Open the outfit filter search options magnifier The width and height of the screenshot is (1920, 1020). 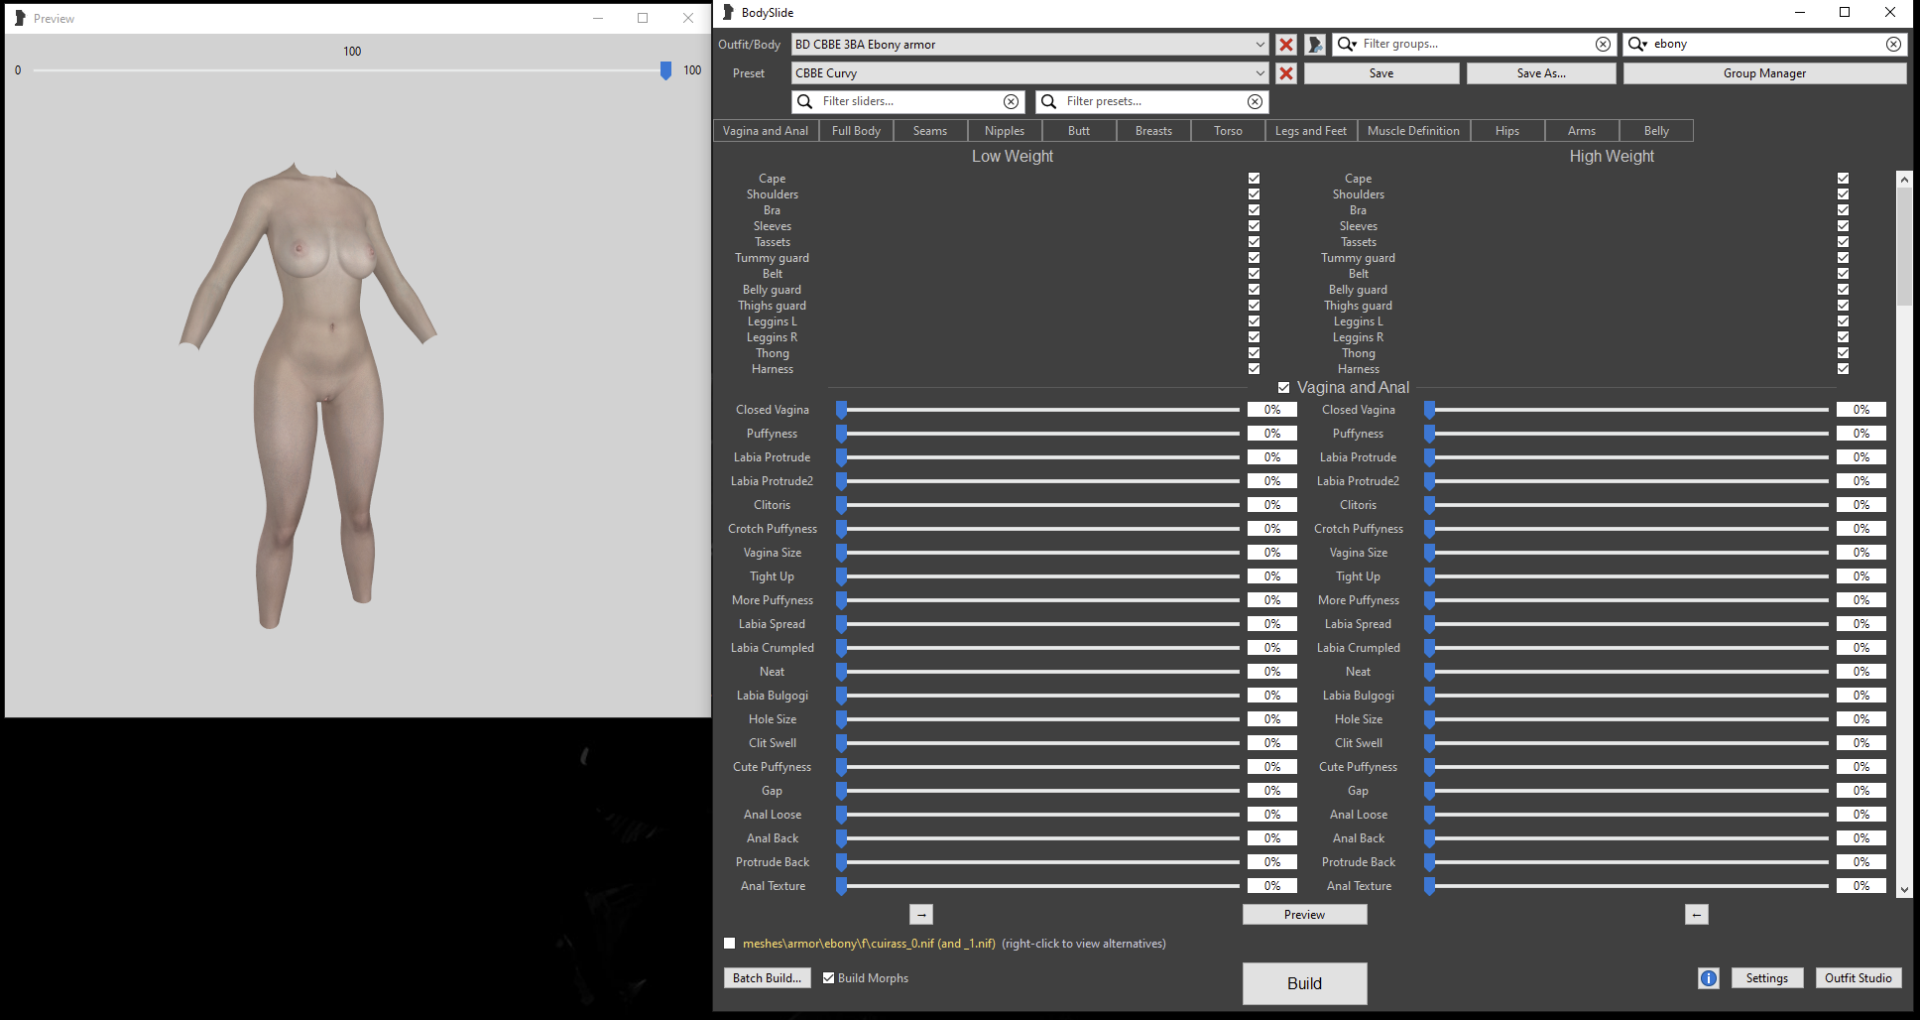pos(1637,44)
